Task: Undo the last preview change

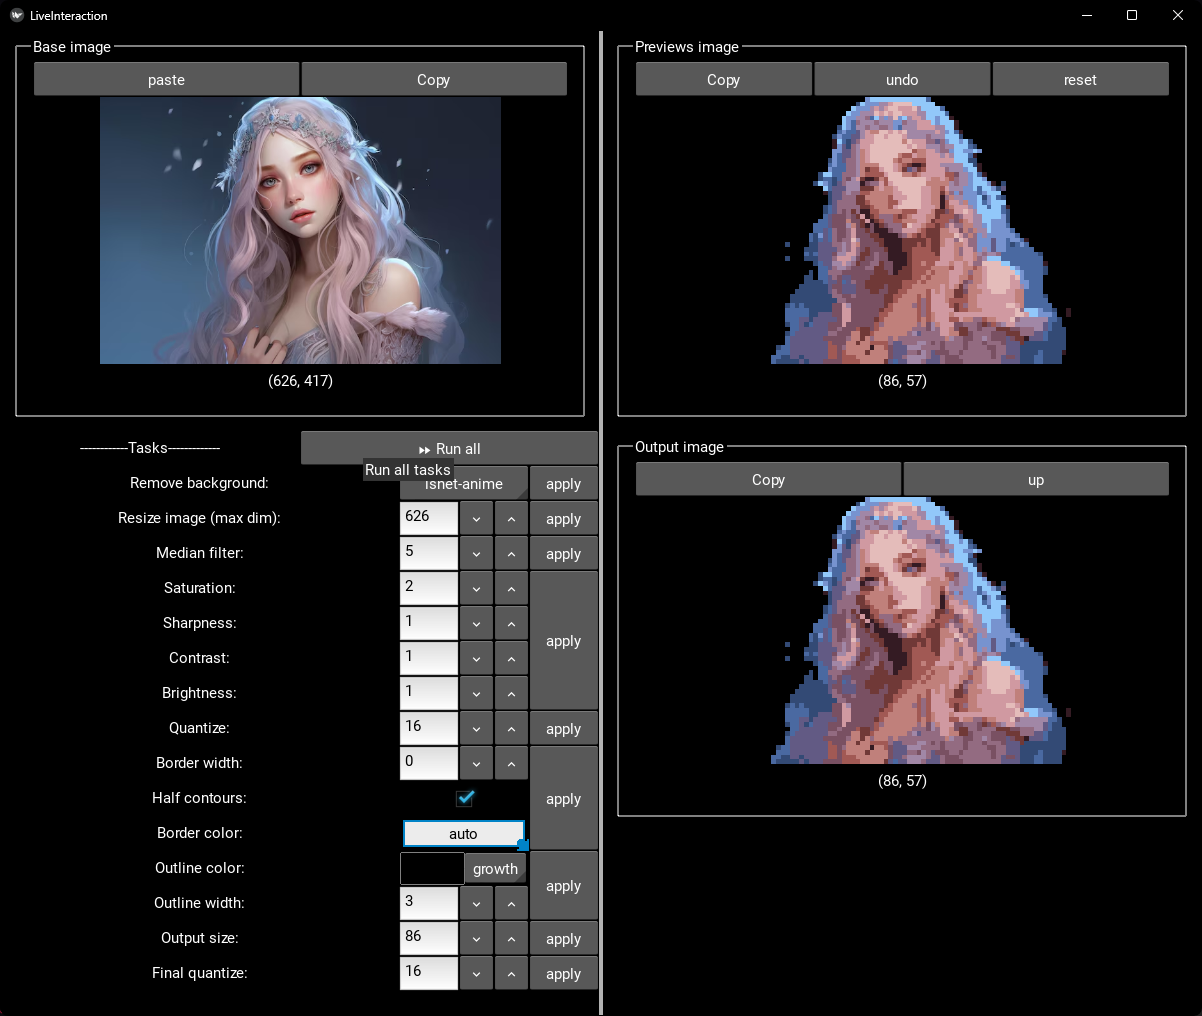Action: click(x=902, y=80)
